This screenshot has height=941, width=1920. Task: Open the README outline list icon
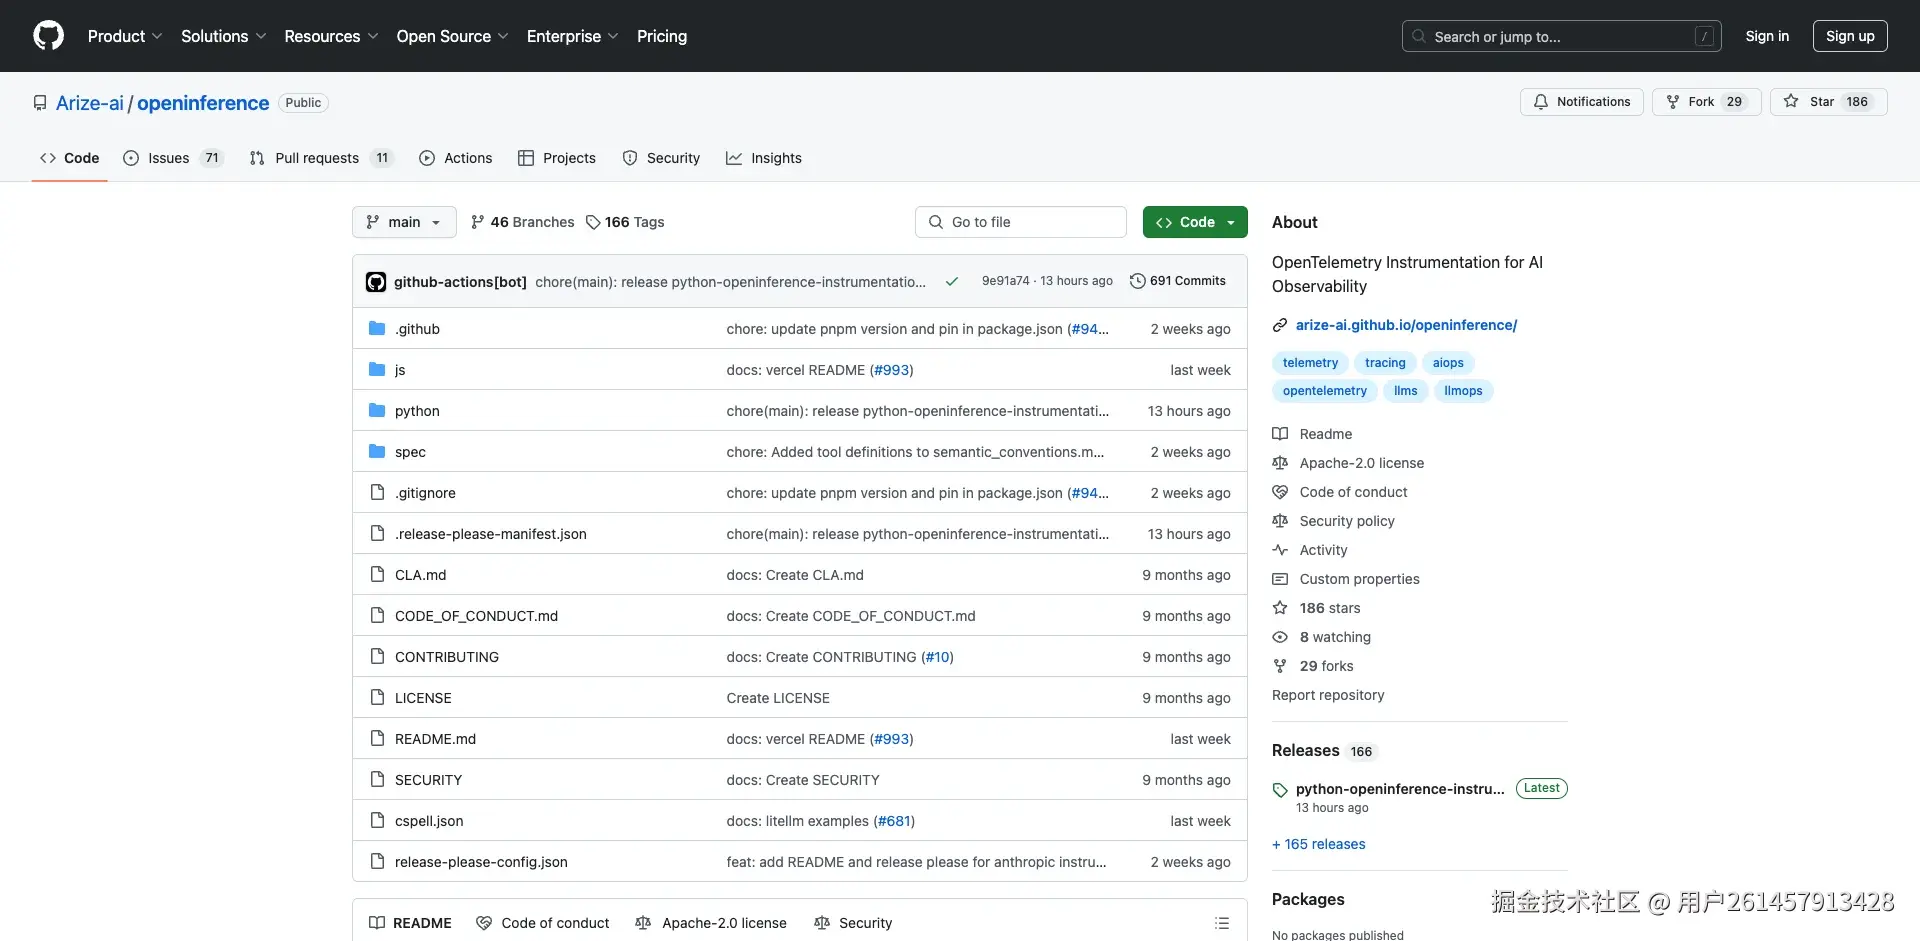click(1222, 923)
